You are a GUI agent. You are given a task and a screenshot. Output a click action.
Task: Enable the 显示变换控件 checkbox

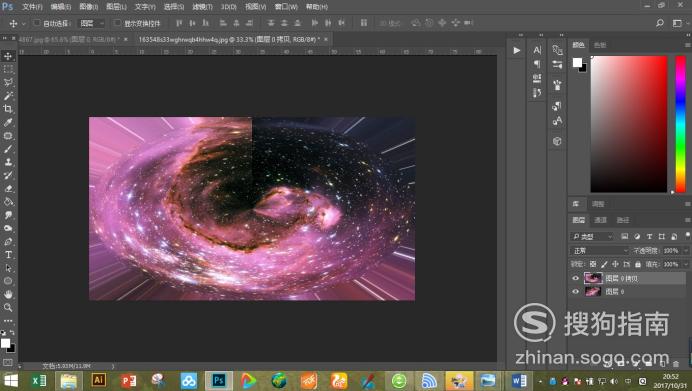pyautogui.click(x=117, y=23)
